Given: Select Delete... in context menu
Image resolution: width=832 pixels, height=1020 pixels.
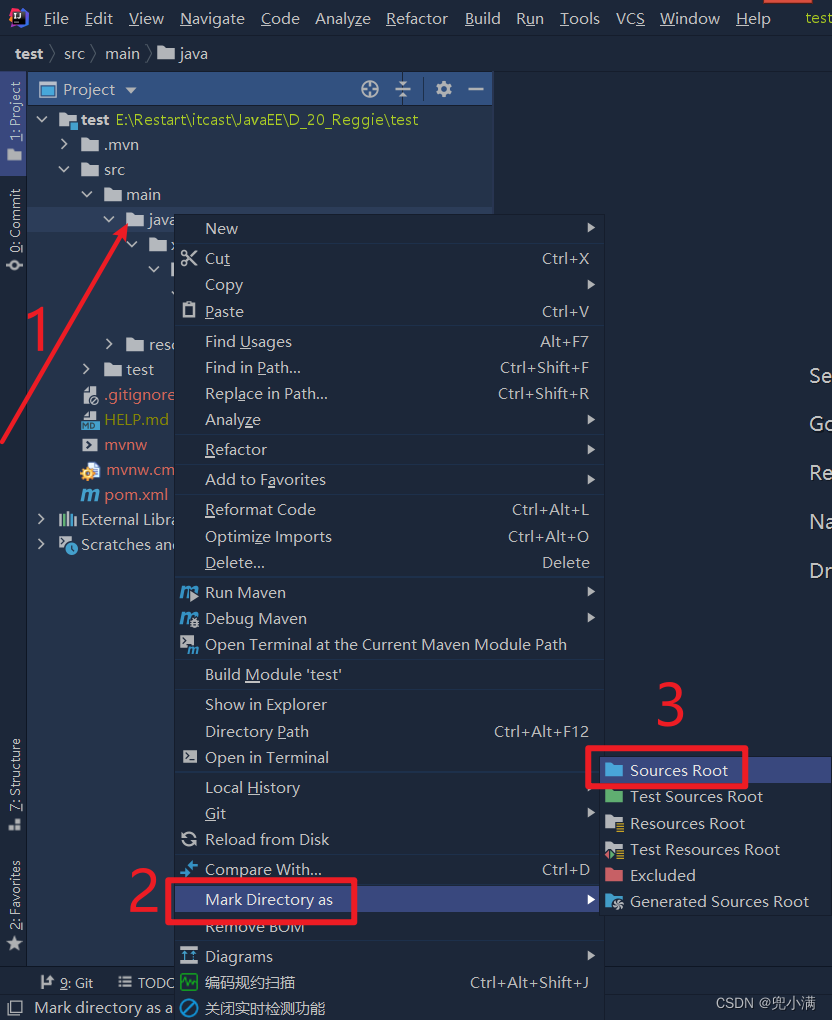Looking at the screenshot, I should pos(389,563).
